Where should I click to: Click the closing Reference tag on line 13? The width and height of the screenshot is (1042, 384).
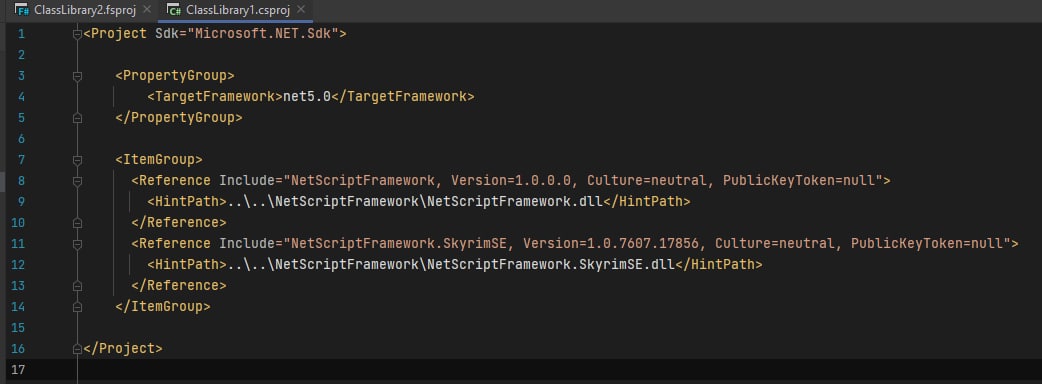[x=179, y=286]
